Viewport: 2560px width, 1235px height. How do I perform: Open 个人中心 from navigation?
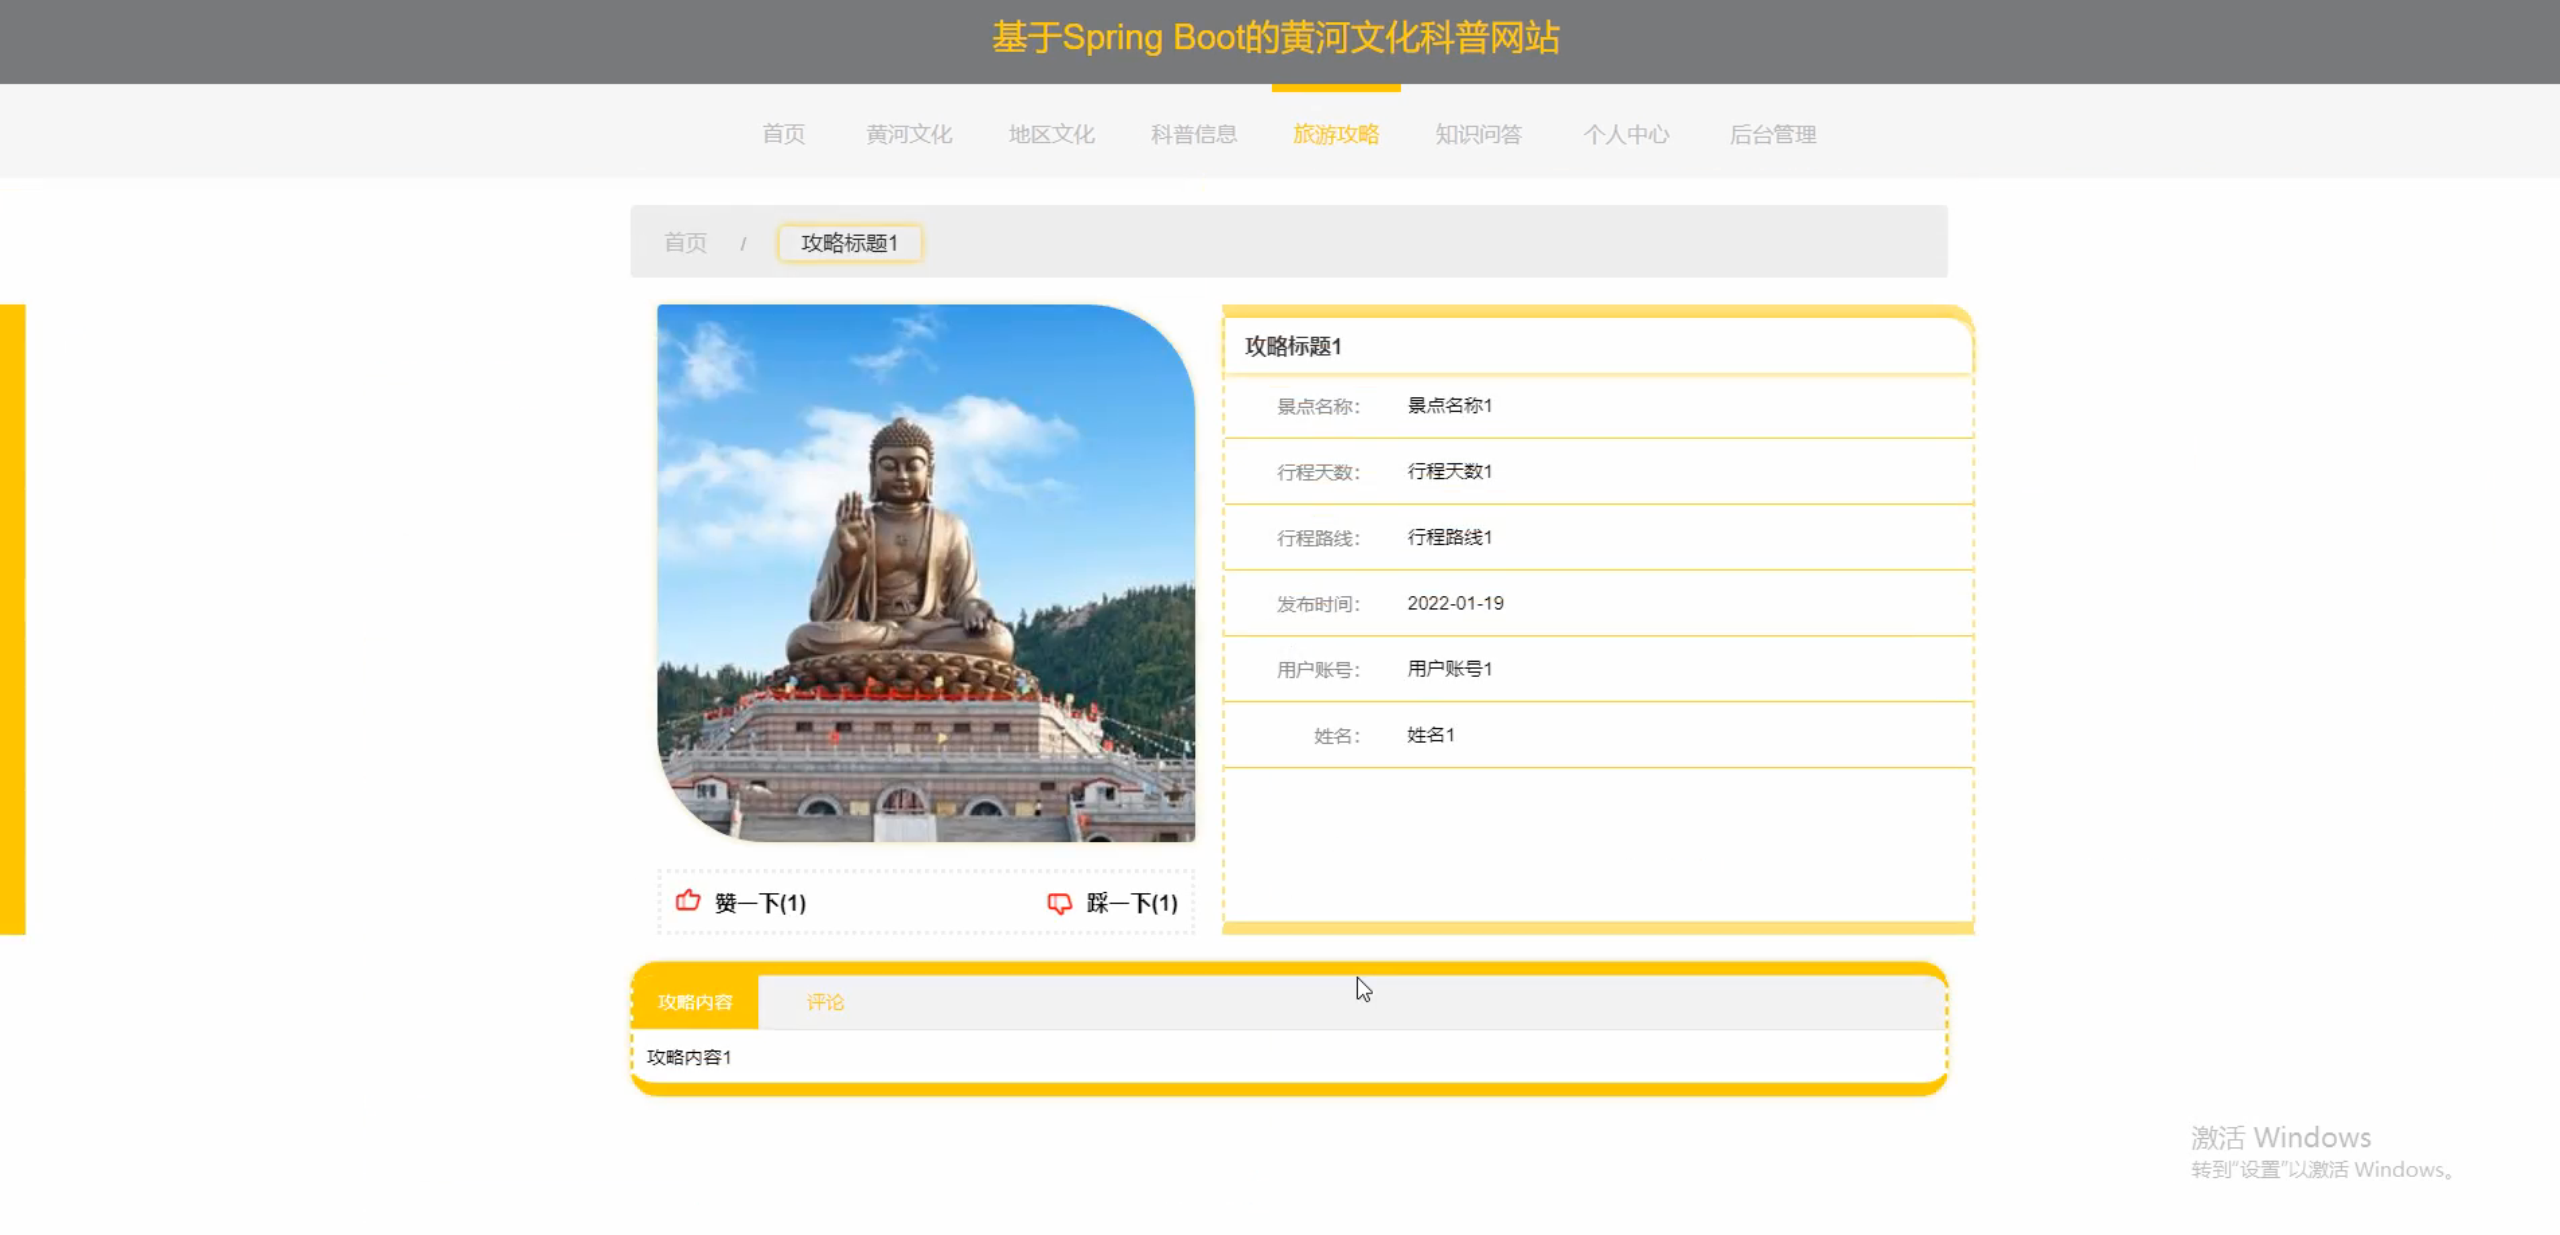click(x=1626, y=134)
